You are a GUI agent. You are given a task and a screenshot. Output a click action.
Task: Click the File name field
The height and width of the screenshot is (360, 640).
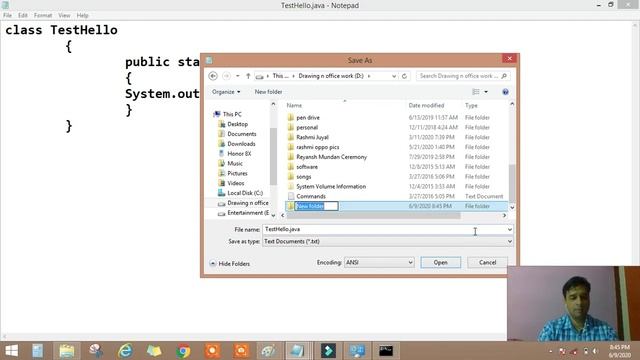coord(384,229)
